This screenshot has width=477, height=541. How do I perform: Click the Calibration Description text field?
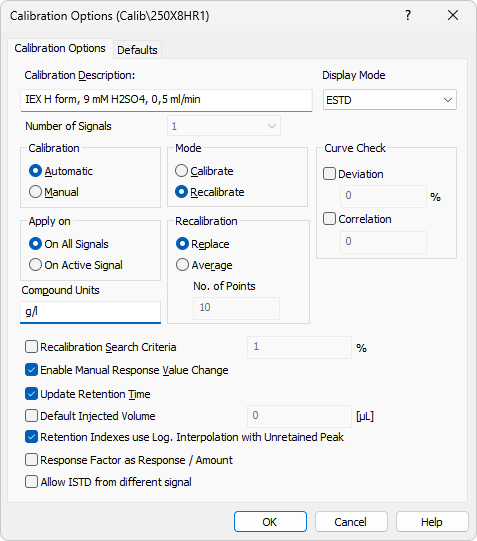pos(166,100)
